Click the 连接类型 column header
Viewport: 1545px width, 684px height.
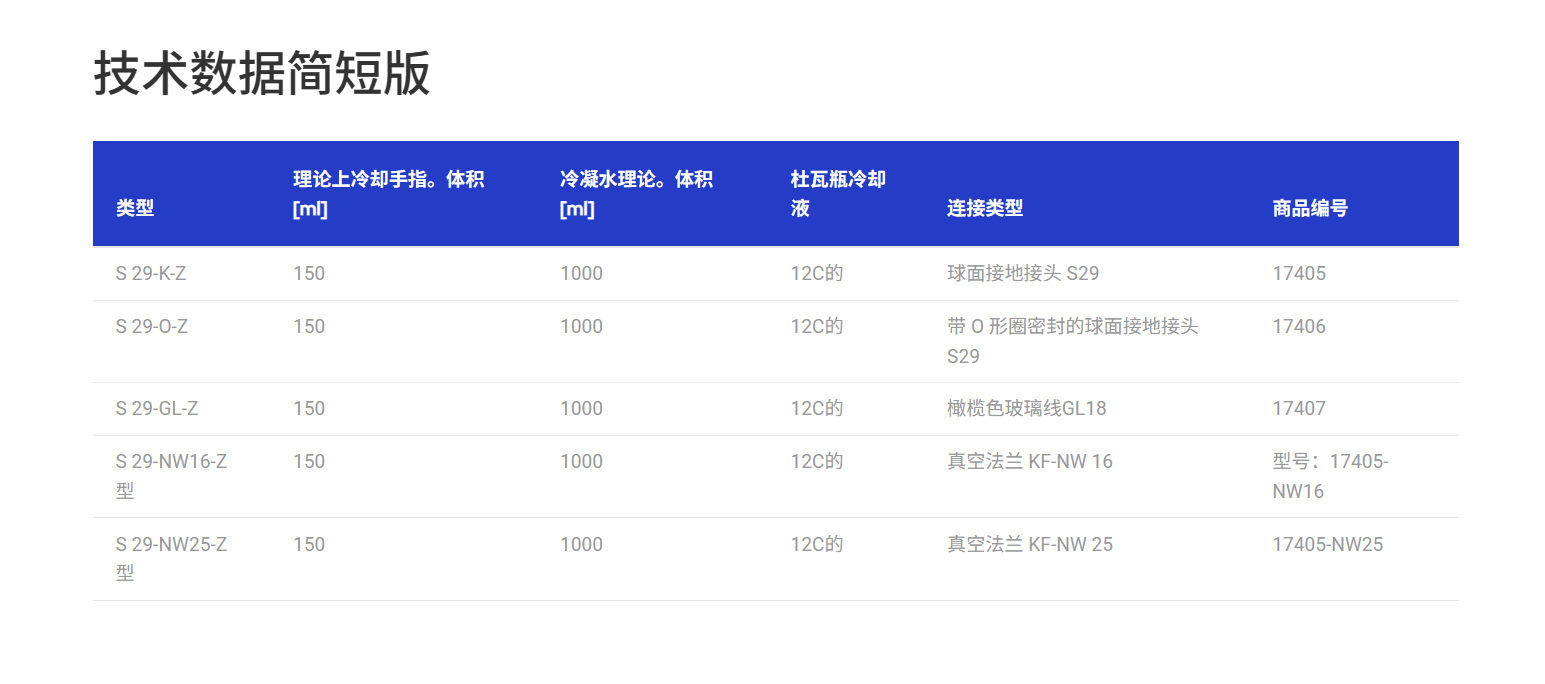coord(985,208)
